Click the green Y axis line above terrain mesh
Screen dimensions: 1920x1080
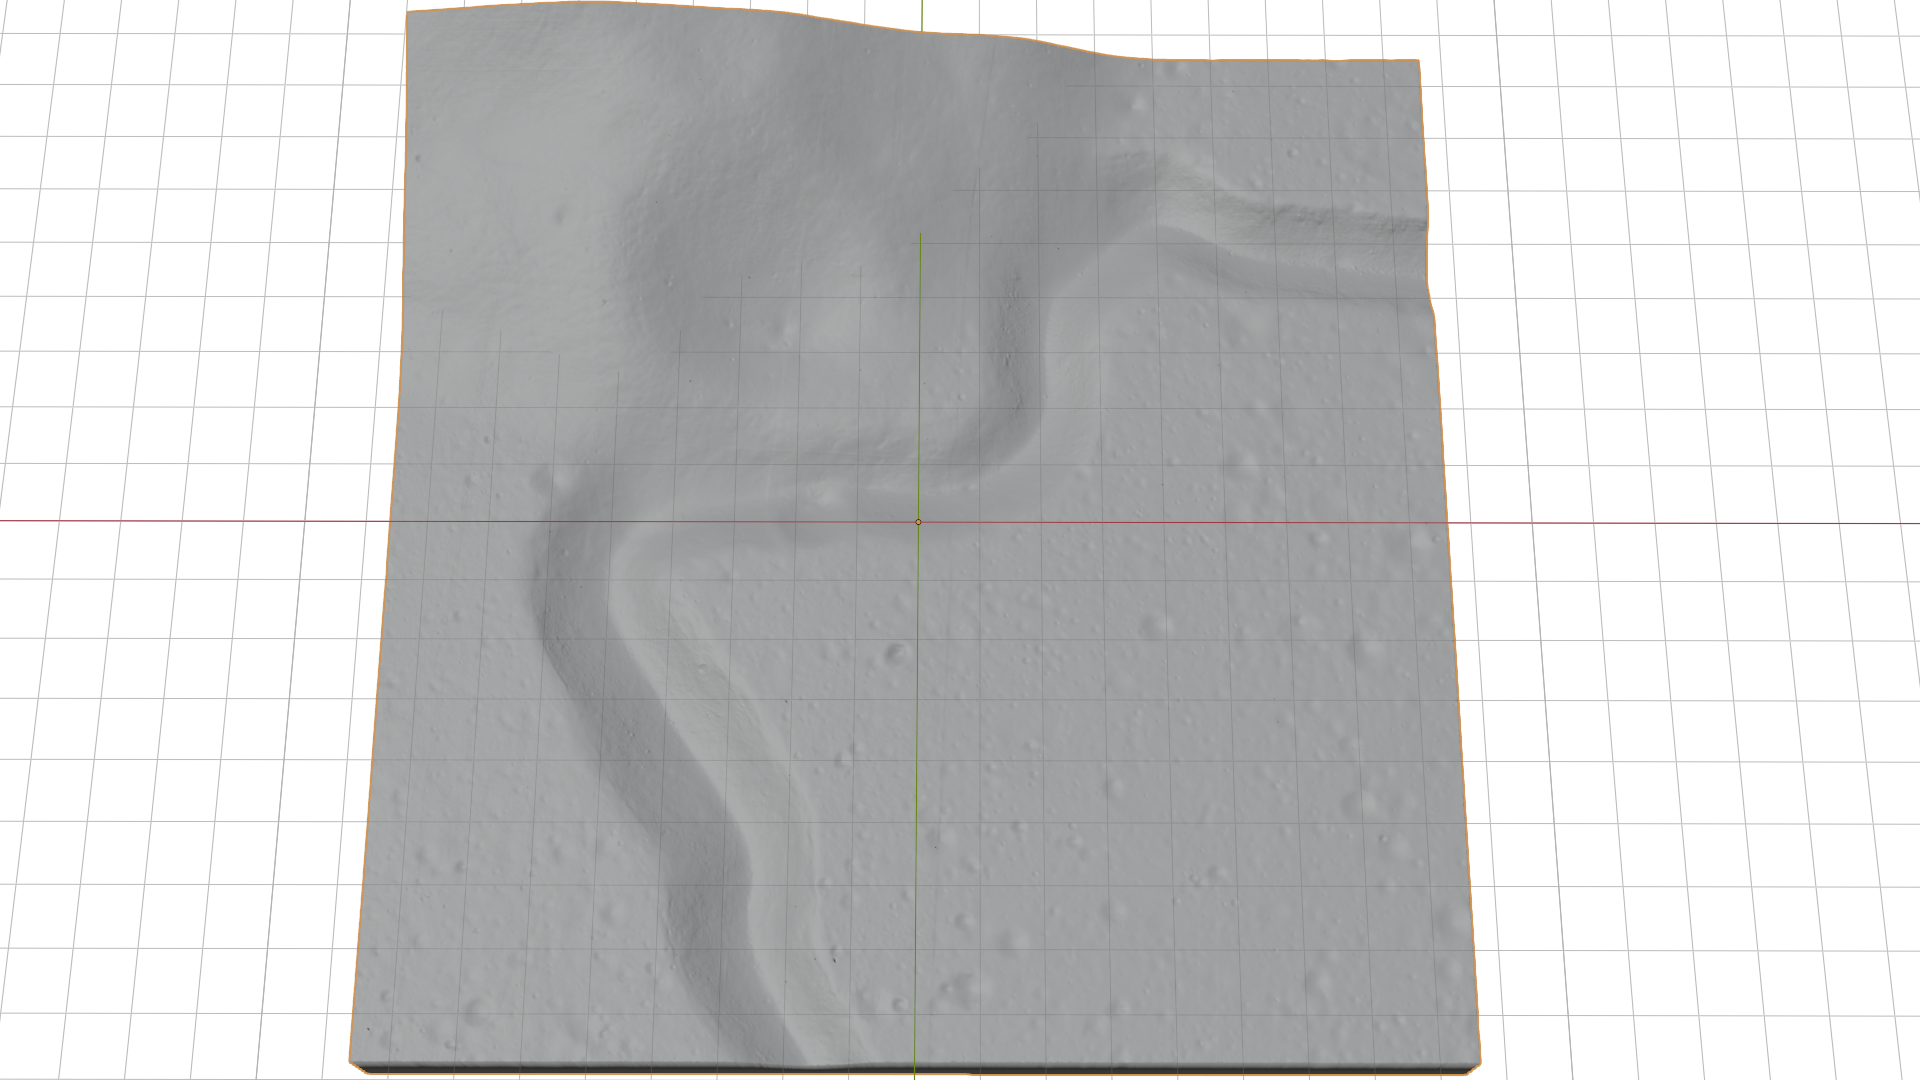tap(921, 12)
